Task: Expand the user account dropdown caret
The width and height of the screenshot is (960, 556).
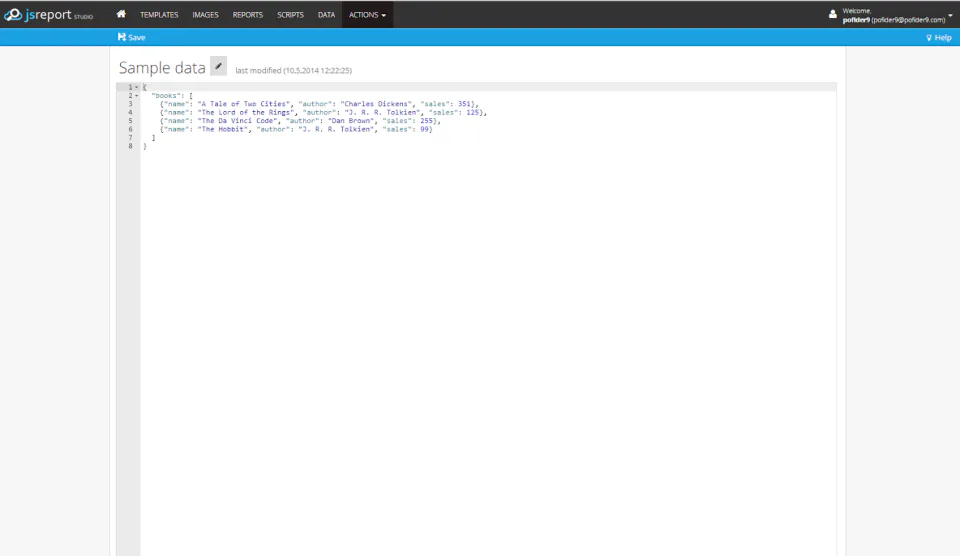Action: 950,15
